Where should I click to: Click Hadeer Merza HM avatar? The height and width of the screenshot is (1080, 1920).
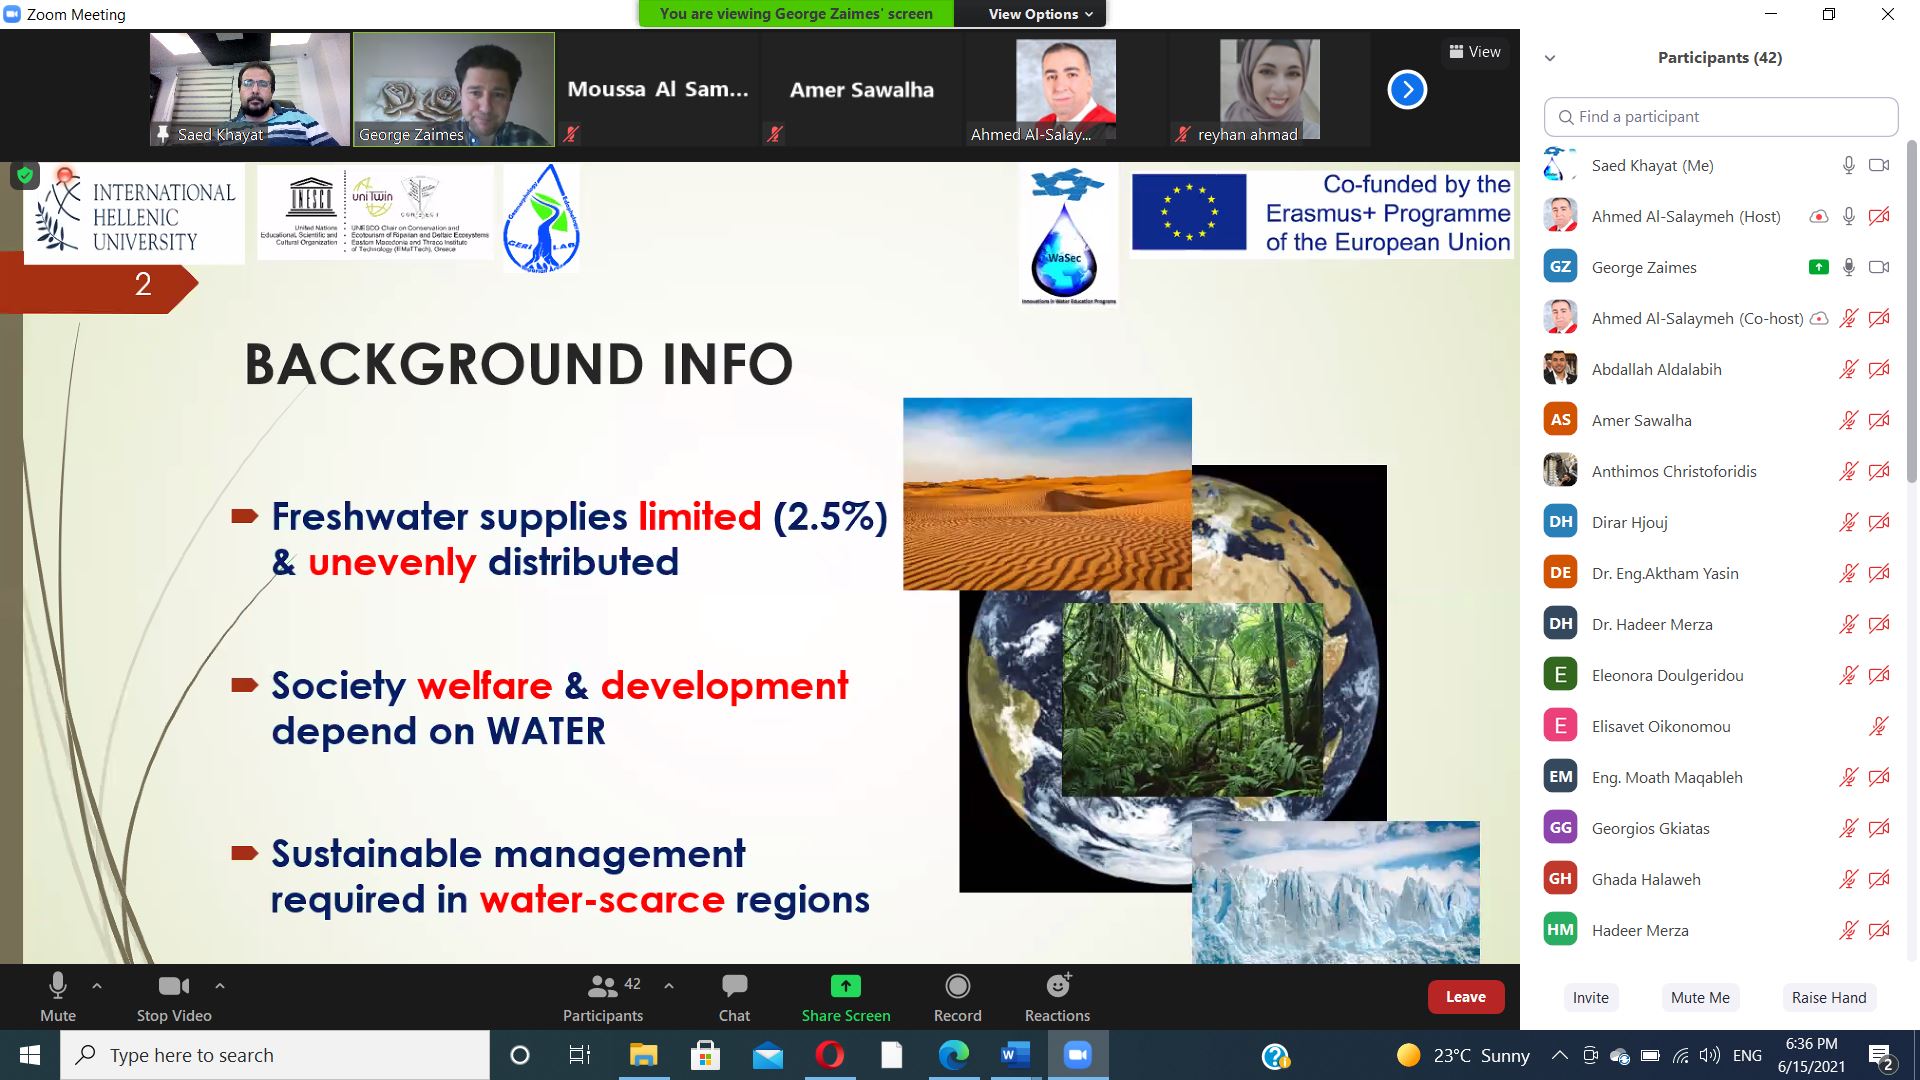pos(1560,929)
